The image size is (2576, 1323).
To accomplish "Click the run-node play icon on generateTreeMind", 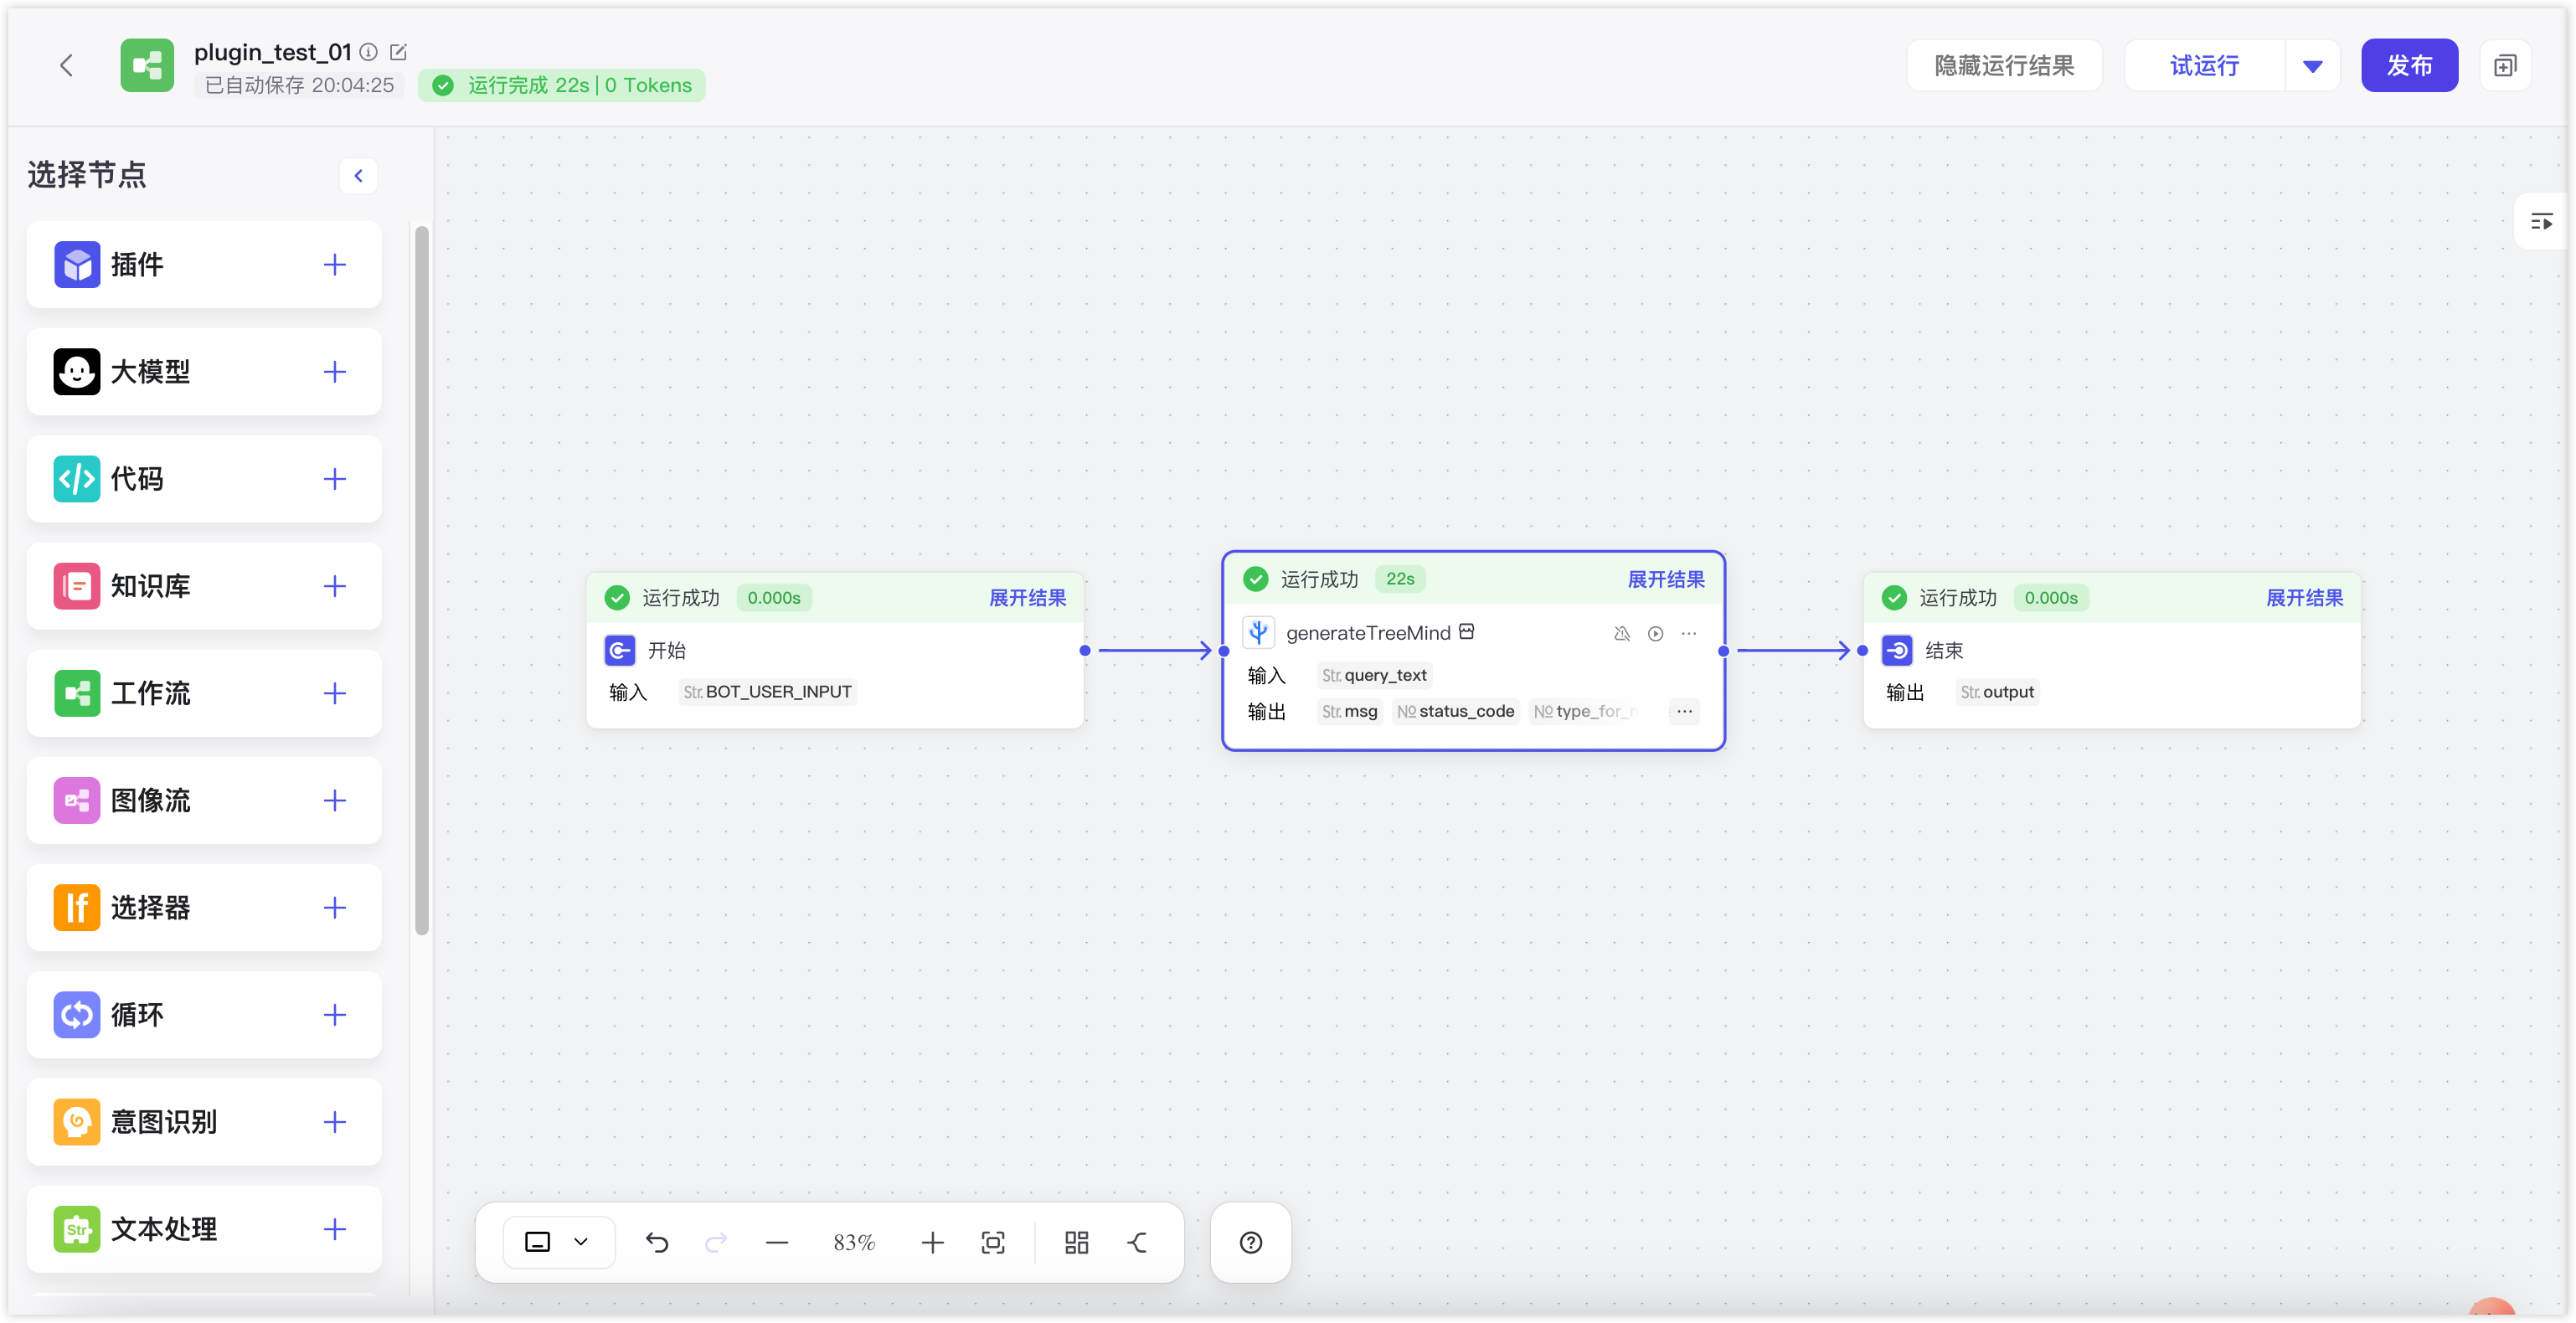I will 1655,633.
